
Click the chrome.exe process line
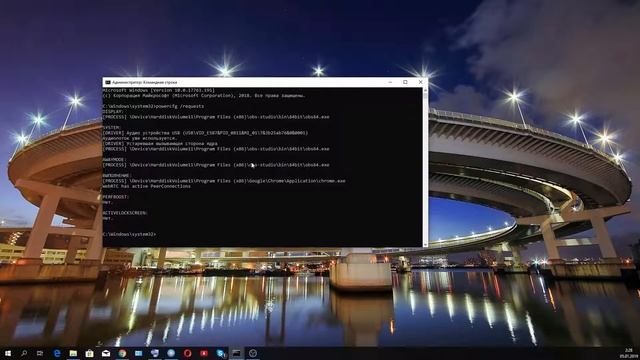224,181
